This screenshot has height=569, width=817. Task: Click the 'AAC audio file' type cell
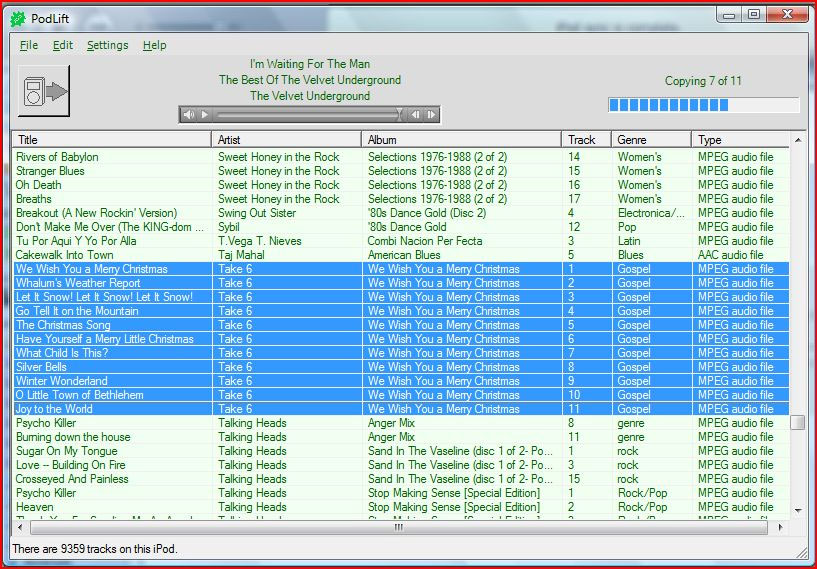coord(731,255)
